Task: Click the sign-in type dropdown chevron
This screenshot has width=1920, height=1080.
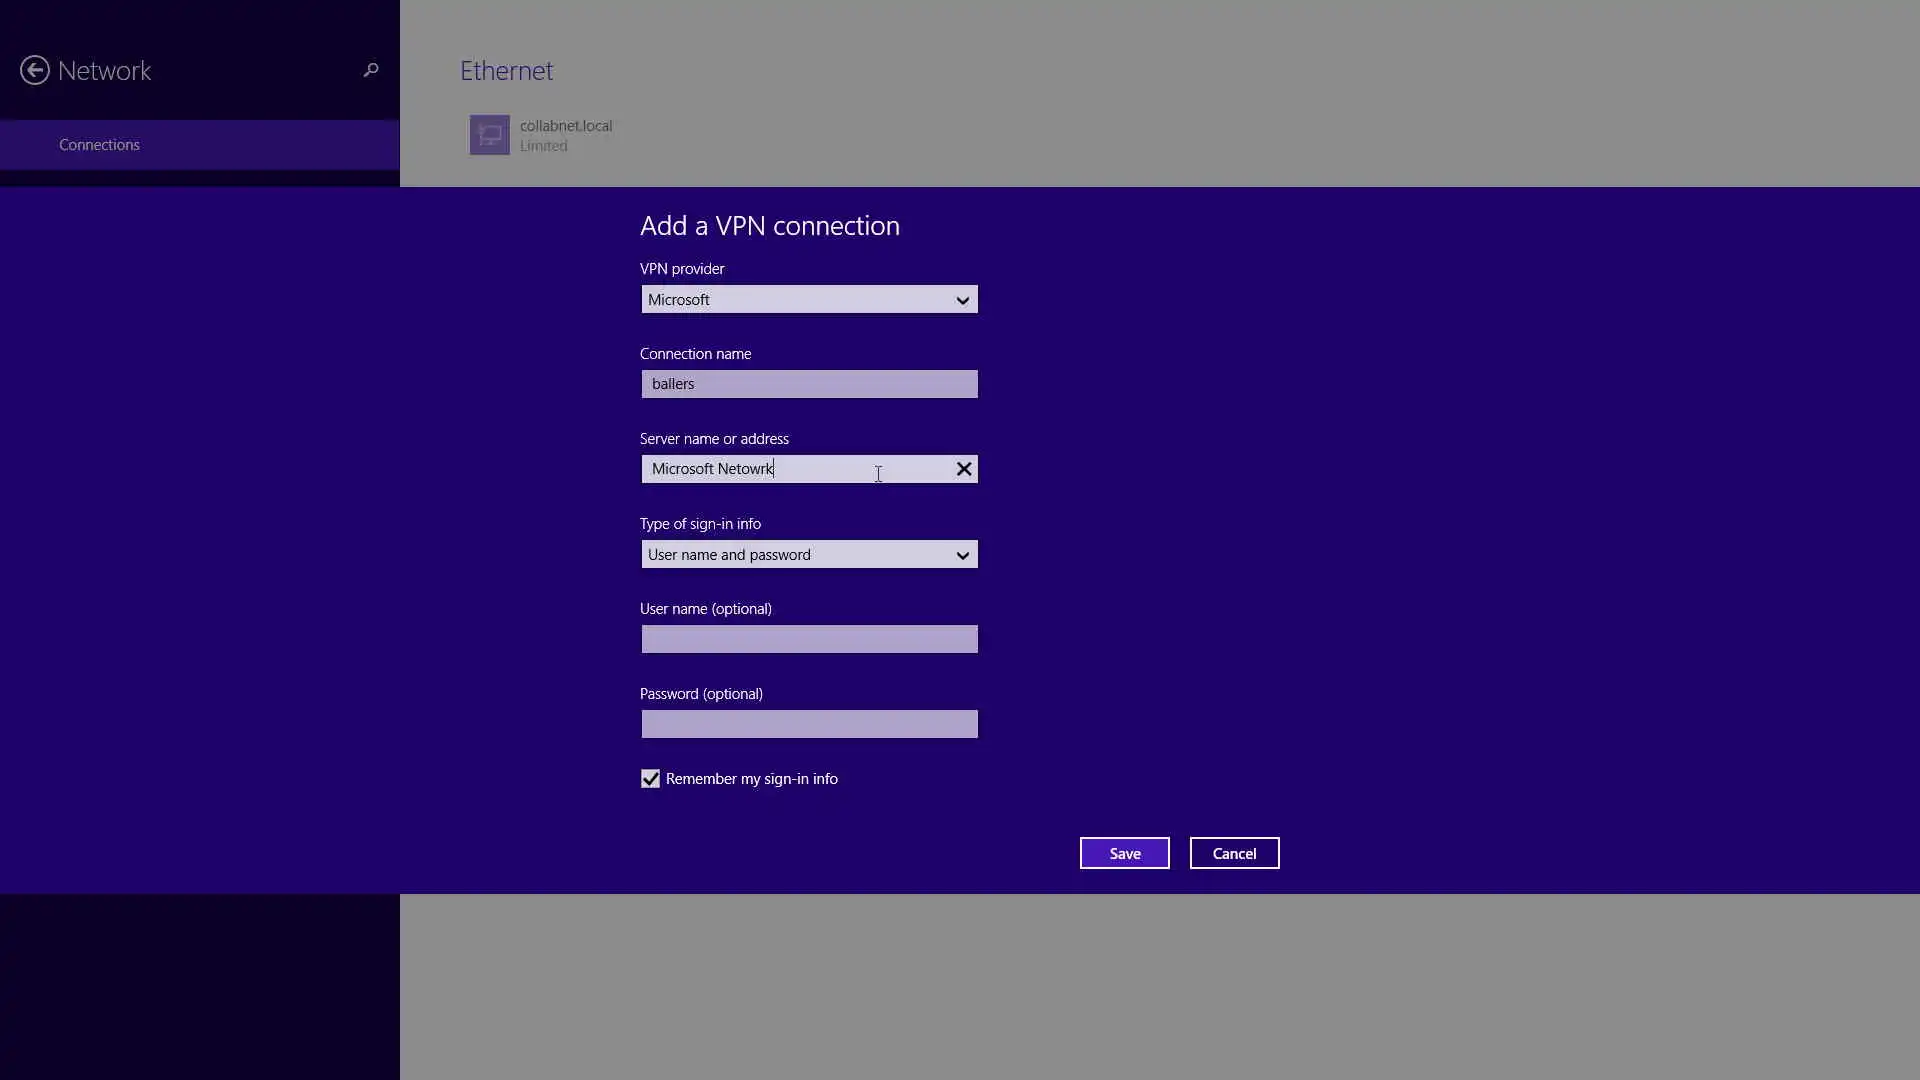Action: click(x=962, y=555)
